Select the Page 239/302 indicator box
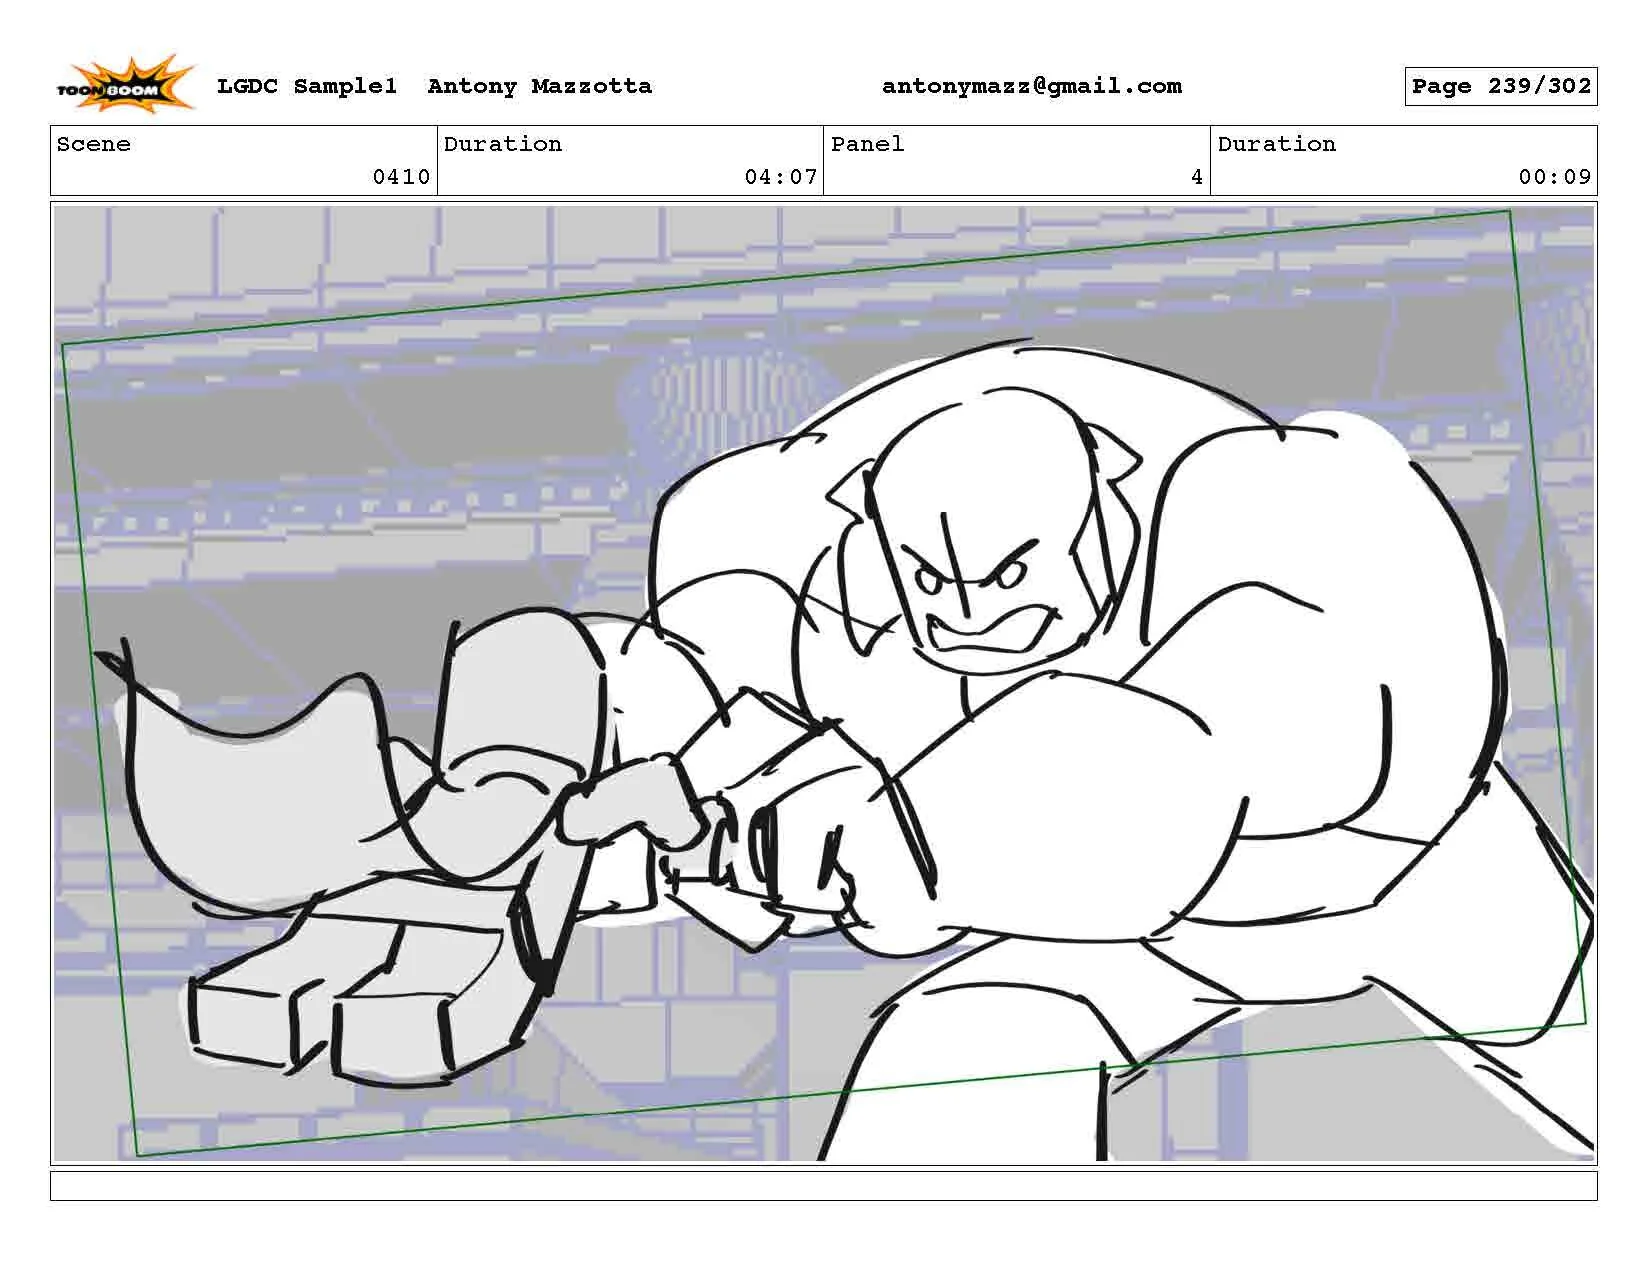The width and height of the screenshot is (1648, 1276). pos(1500,87)
